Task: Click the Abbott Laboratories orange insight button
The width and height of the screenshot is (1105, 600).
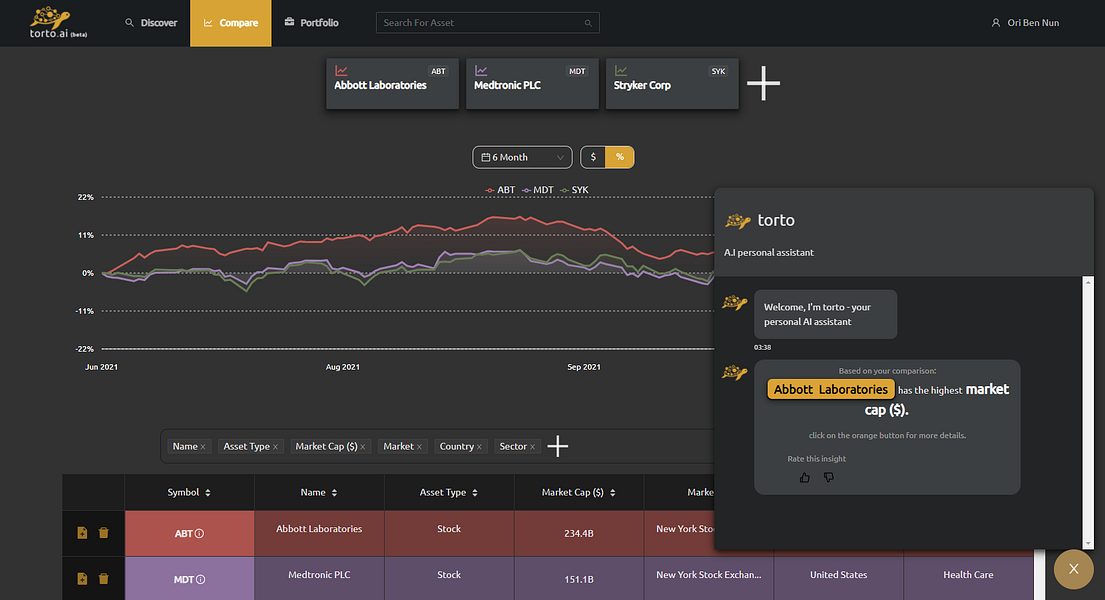Action: [x=831, y=389]
